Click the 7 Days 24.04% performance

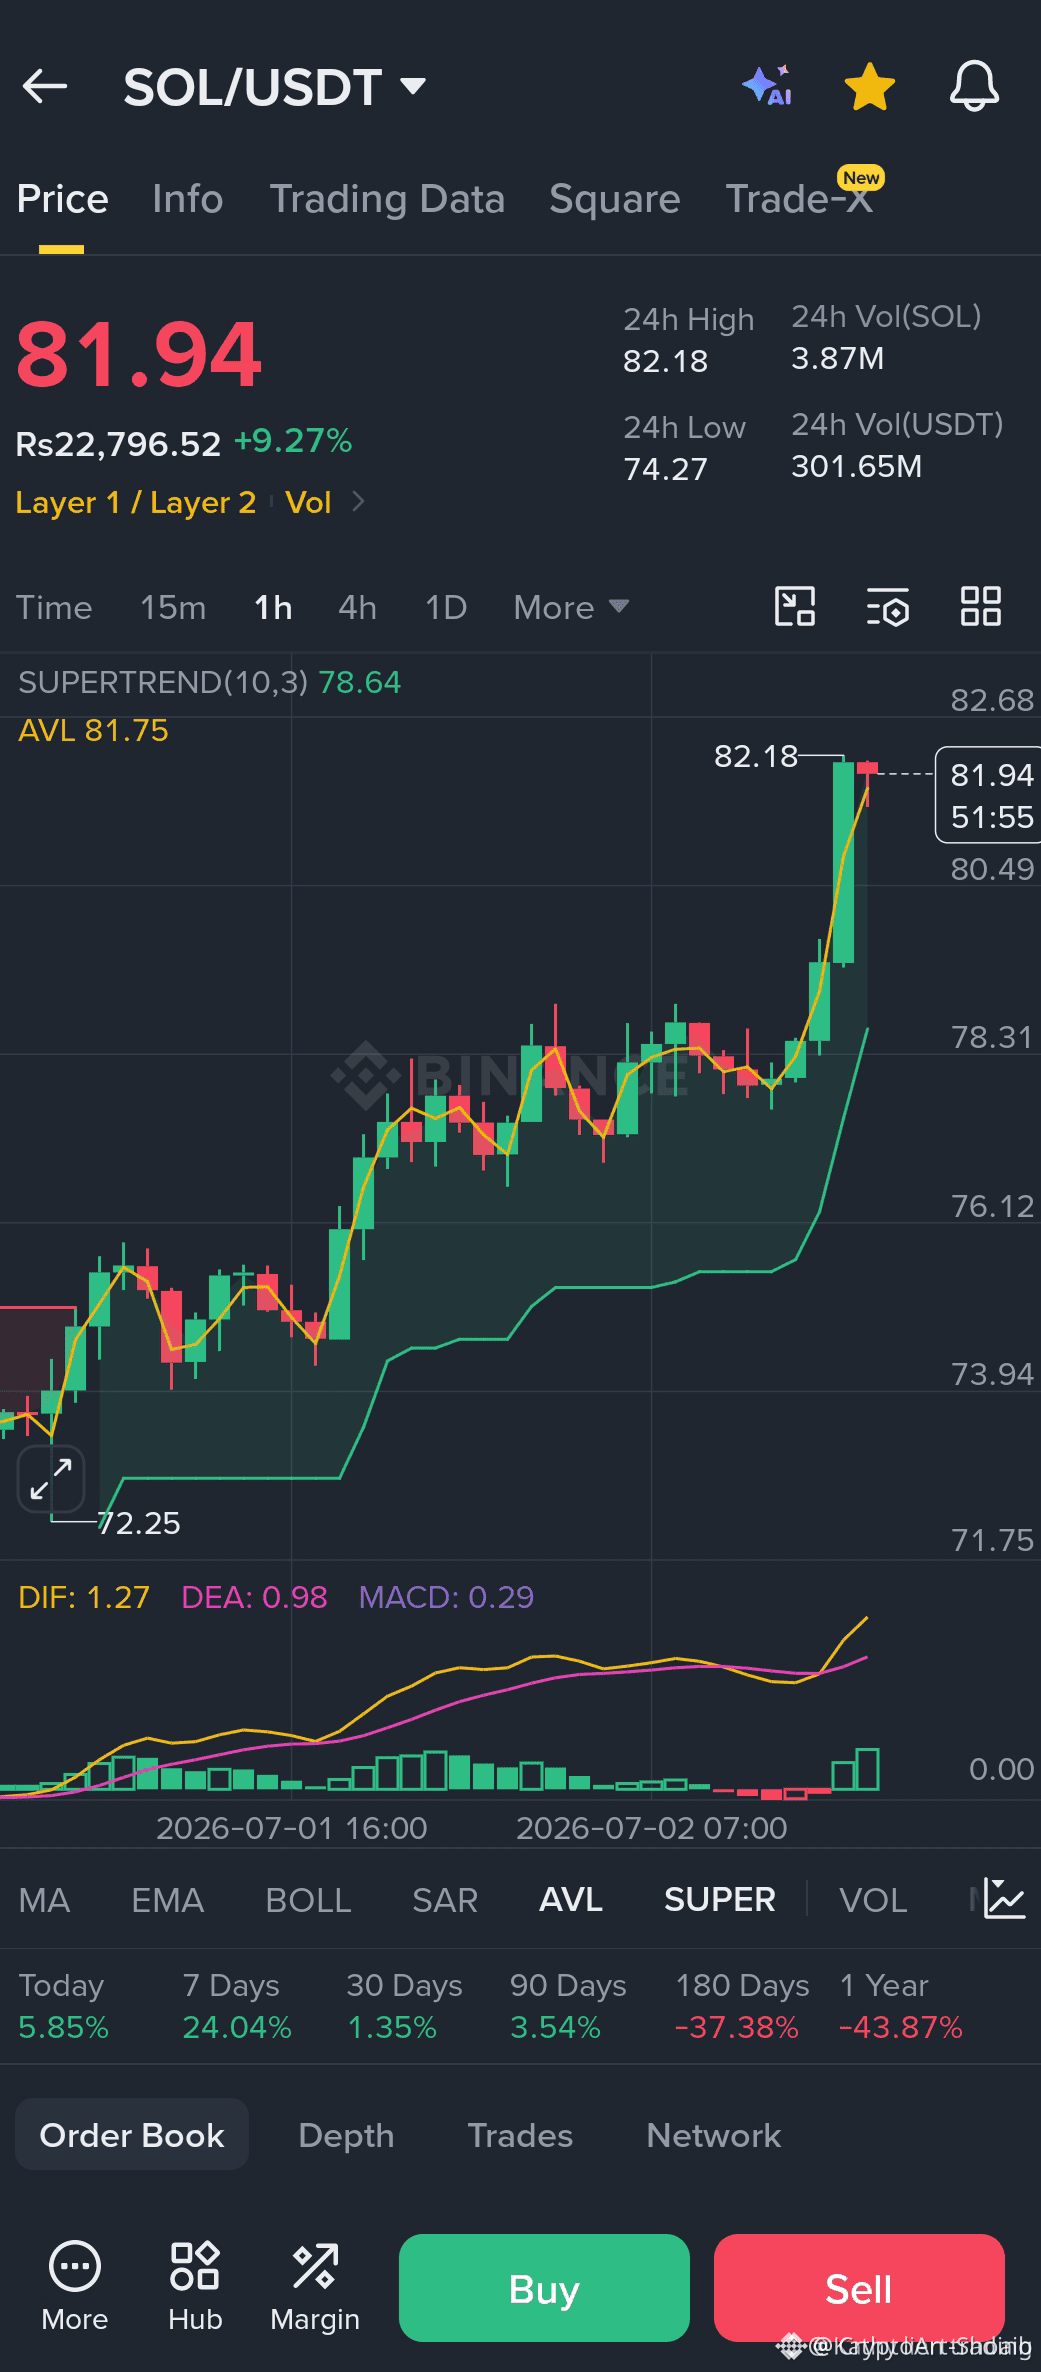[237, 2006]
